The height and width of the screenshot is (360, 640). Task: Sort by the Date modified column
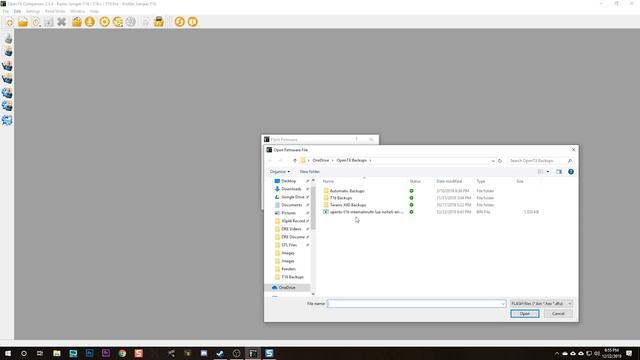point(449,181)
